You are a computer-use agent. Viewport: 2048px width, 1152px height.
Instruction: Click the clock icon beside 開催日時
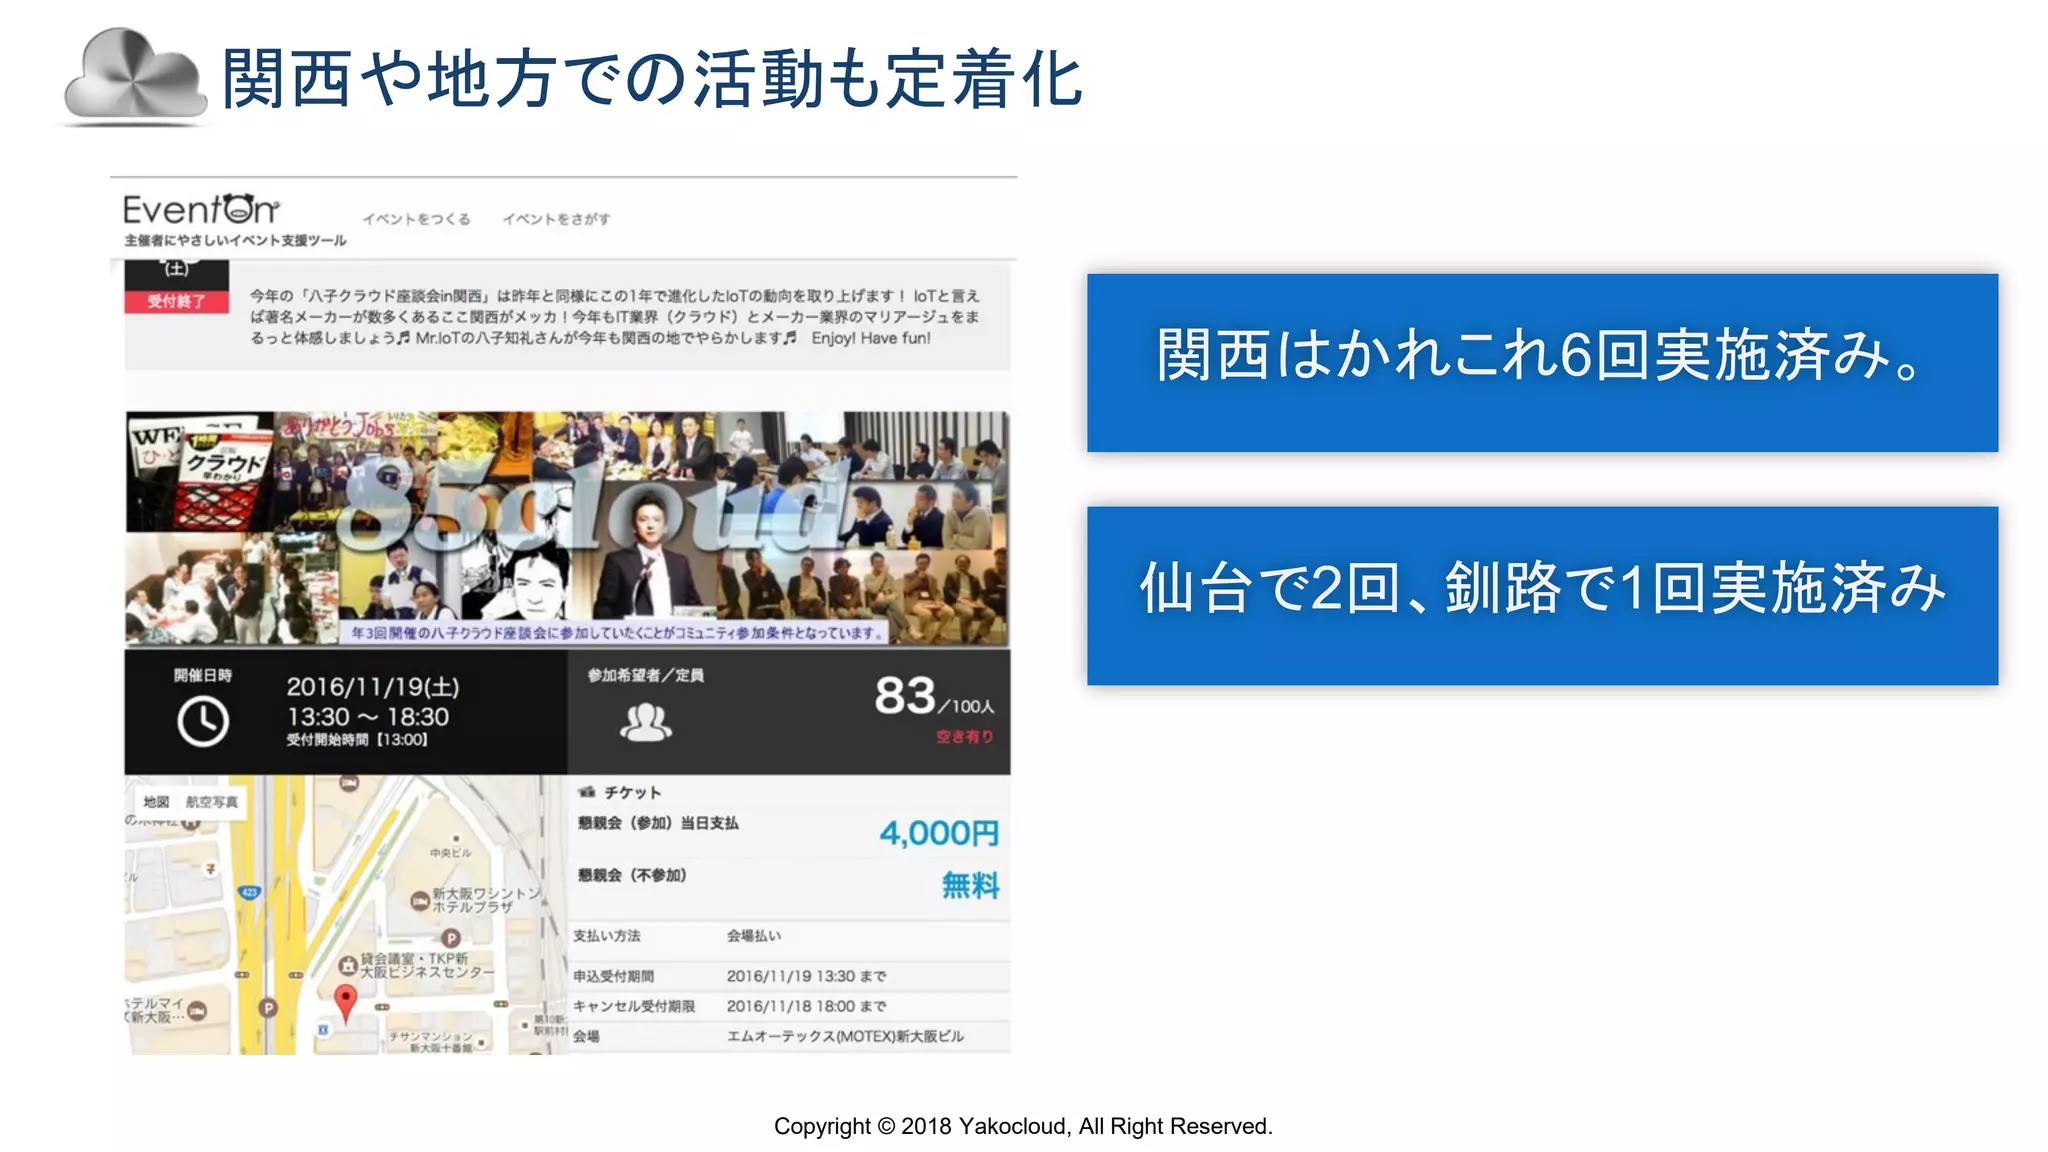coord(203,722)
